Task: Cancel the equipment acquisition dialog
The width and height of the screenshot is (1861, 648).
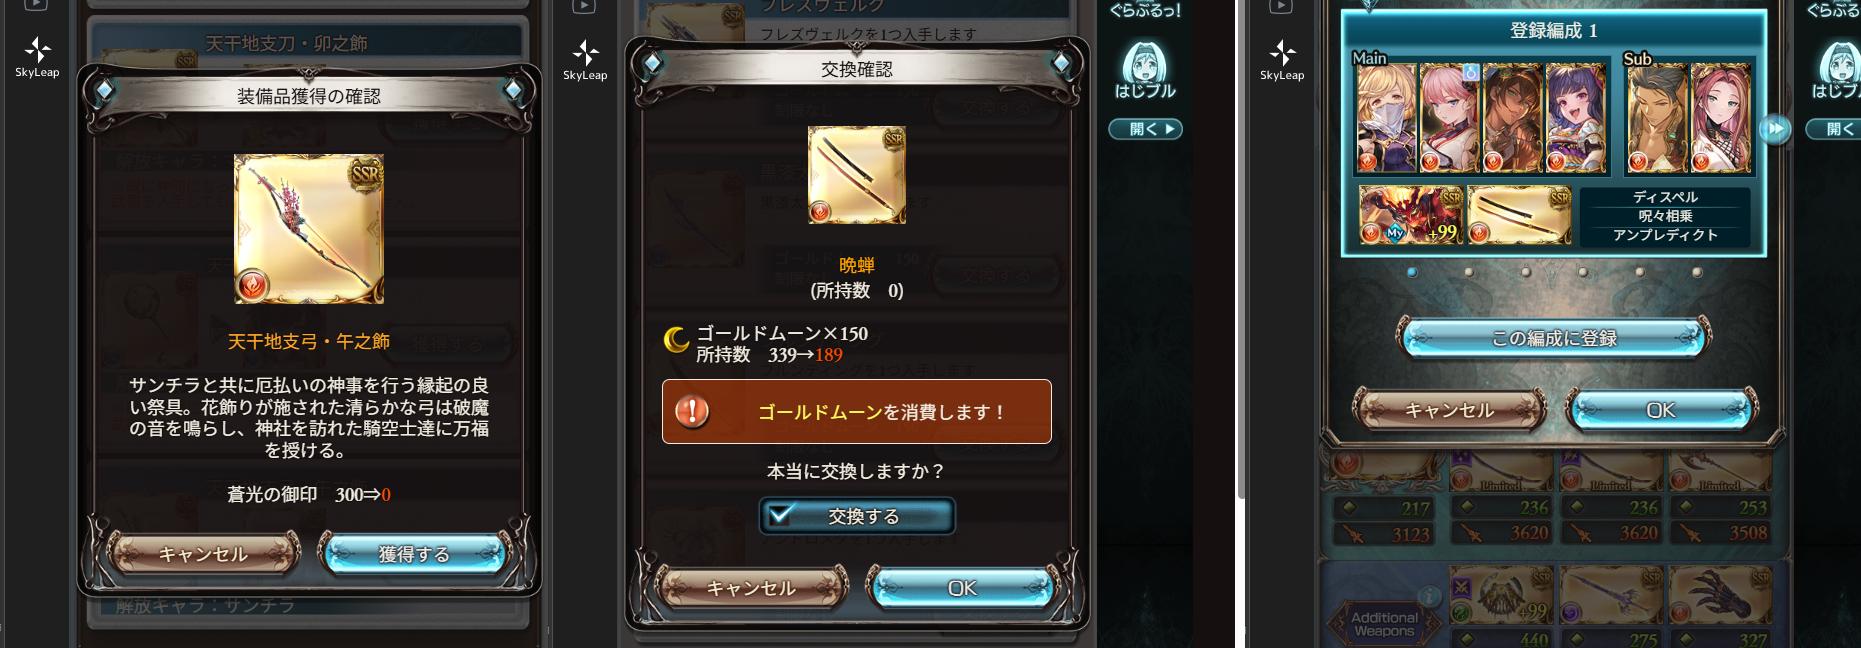Action: pos(203,554)
